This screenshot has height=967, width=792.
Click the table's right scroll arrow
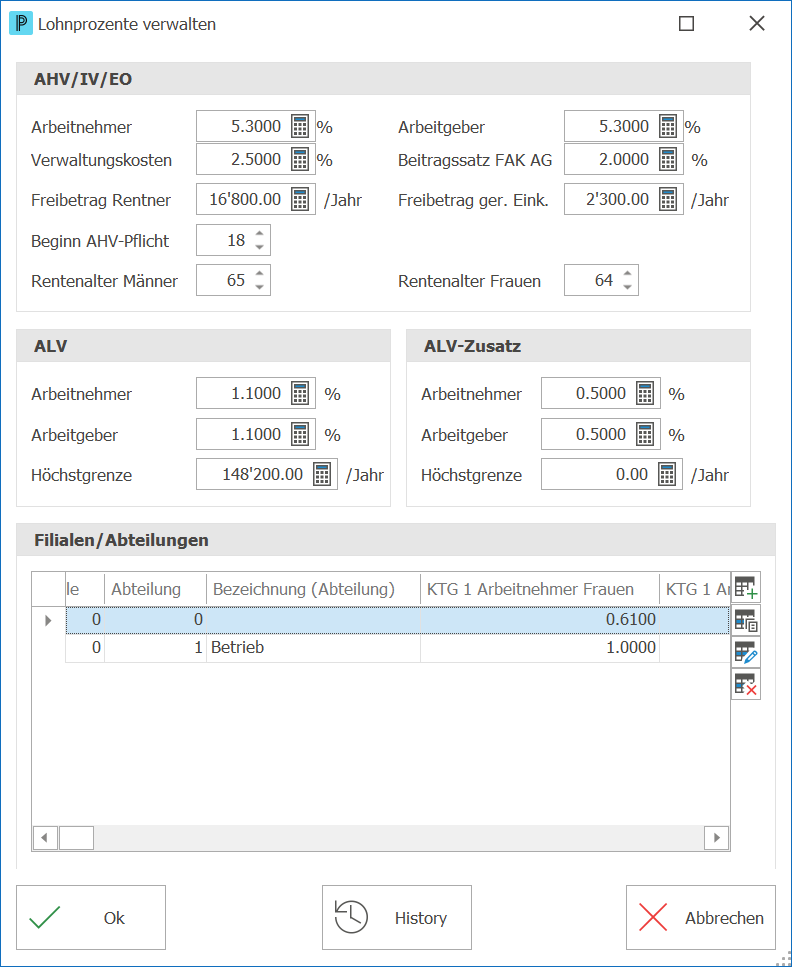point(716,837)
